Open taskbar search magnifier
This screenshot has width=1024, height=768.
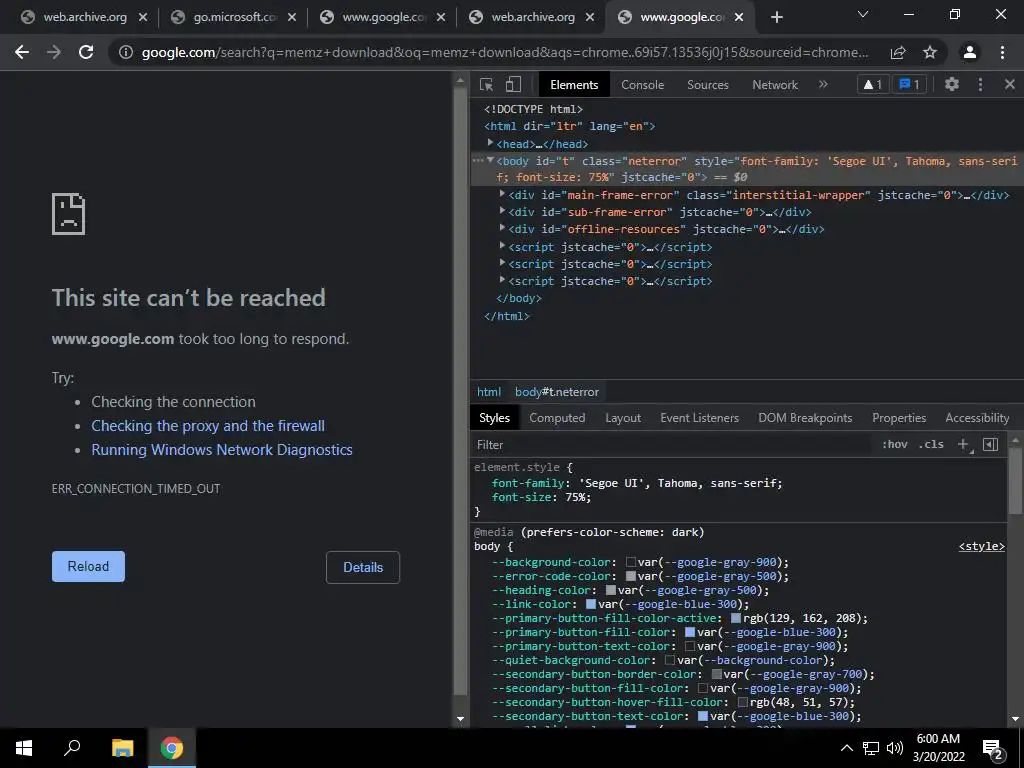(x=72, y=748)
